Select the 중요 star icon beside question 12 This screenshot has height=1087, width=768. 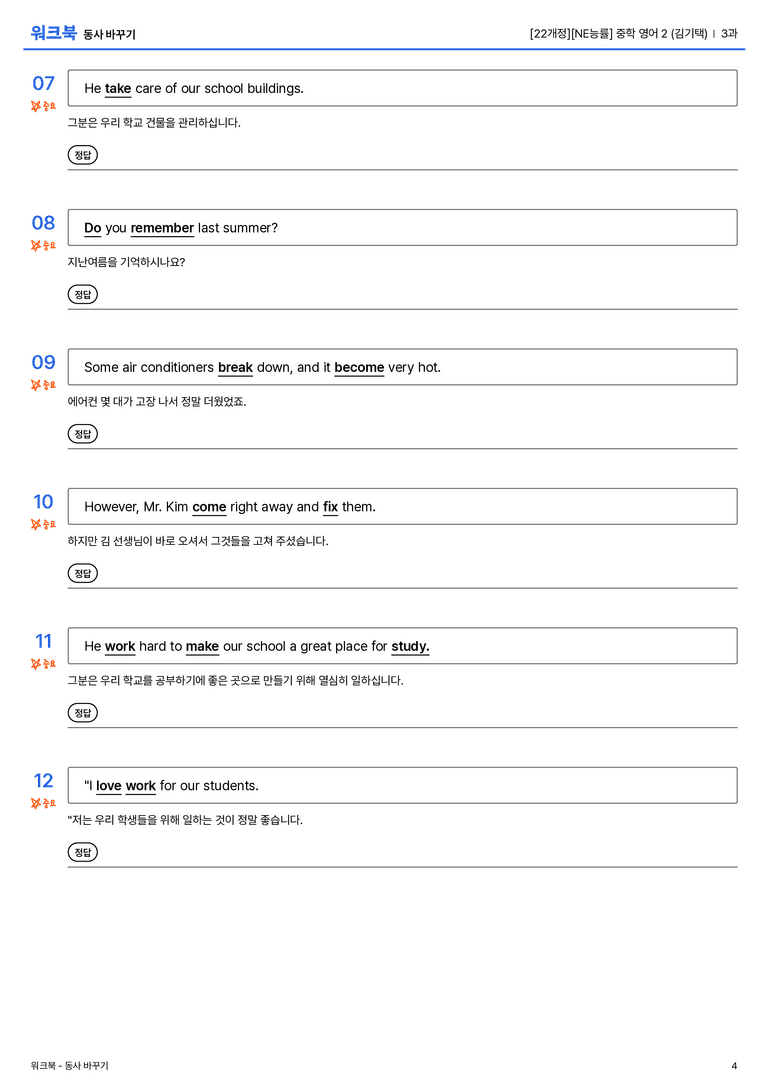pyautogui.click(x=36, y=803)
